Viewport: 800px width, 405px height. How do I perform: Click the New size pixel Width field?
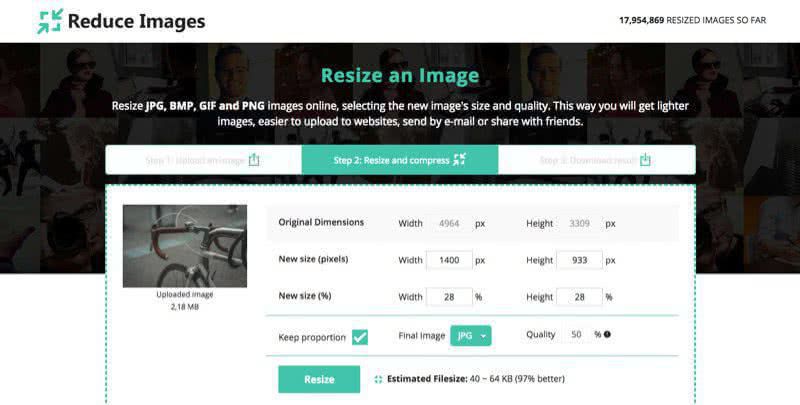pos(449,260)
